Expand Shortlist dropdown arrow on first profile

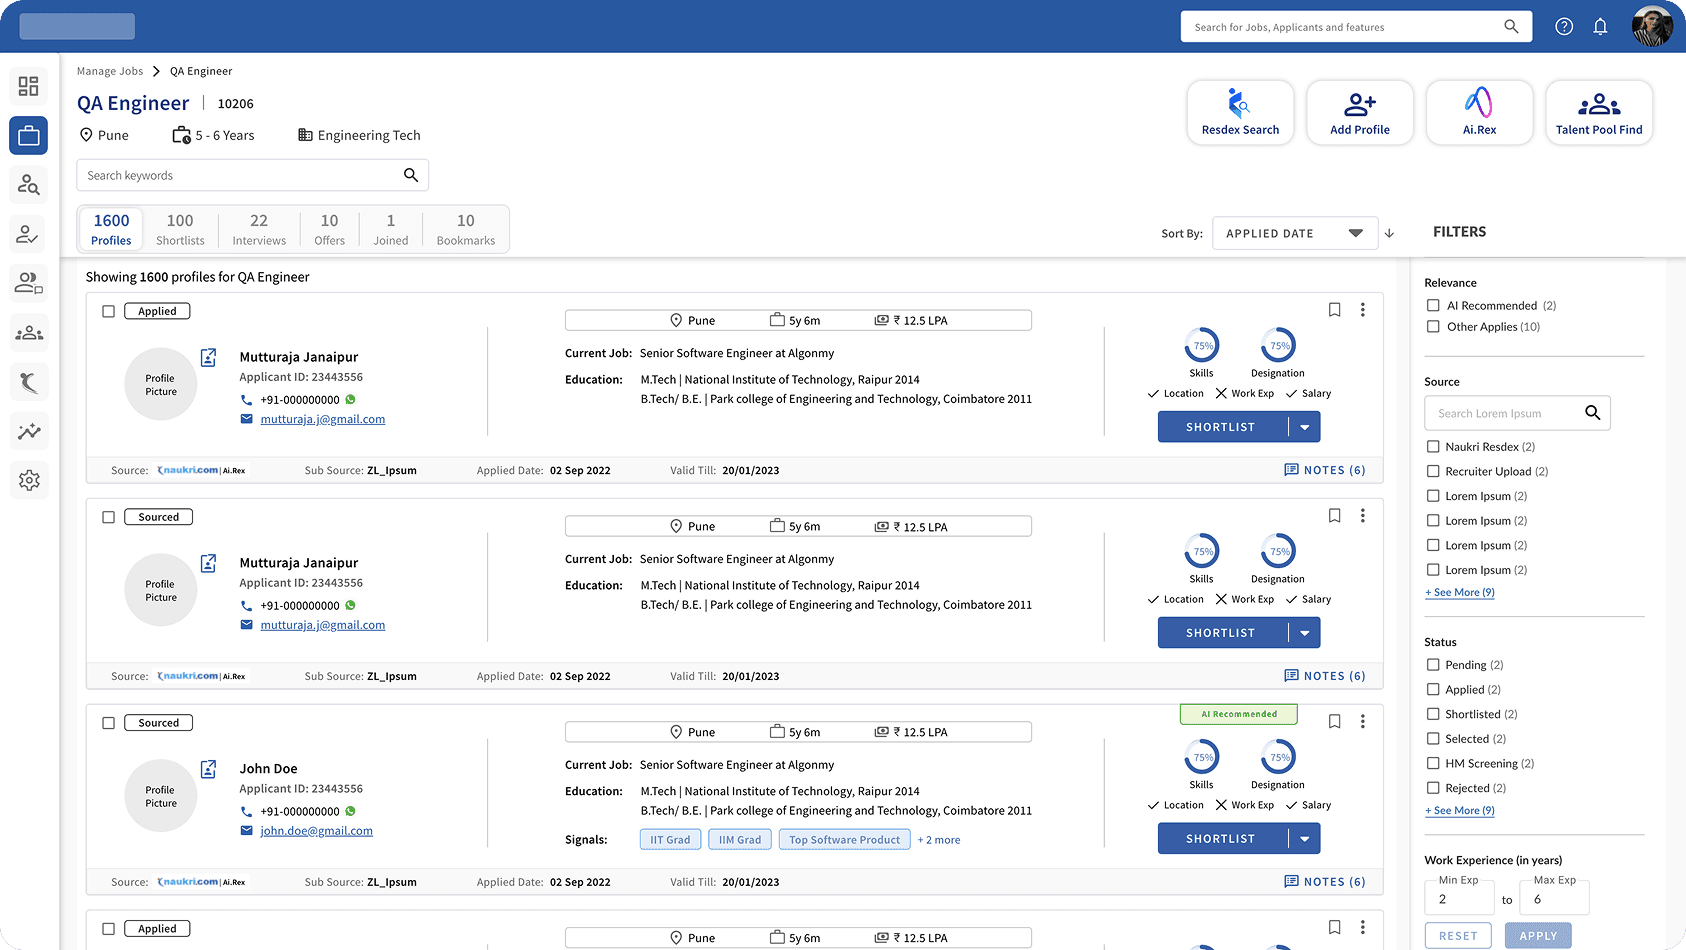coord(1304,427)
